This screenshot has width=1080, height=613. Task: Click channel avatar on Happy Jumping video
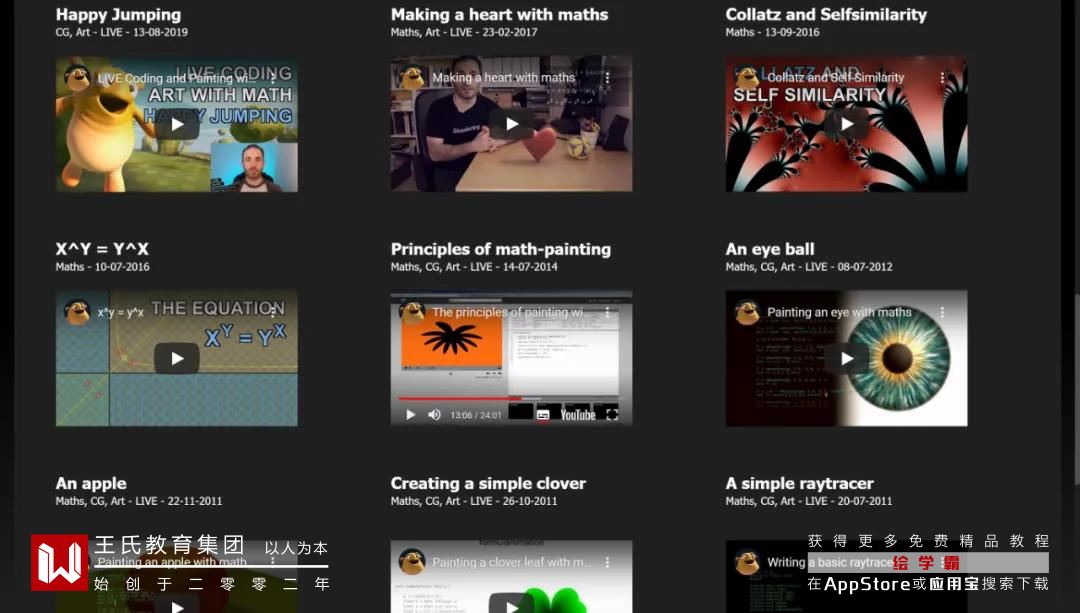pos(77,78)
